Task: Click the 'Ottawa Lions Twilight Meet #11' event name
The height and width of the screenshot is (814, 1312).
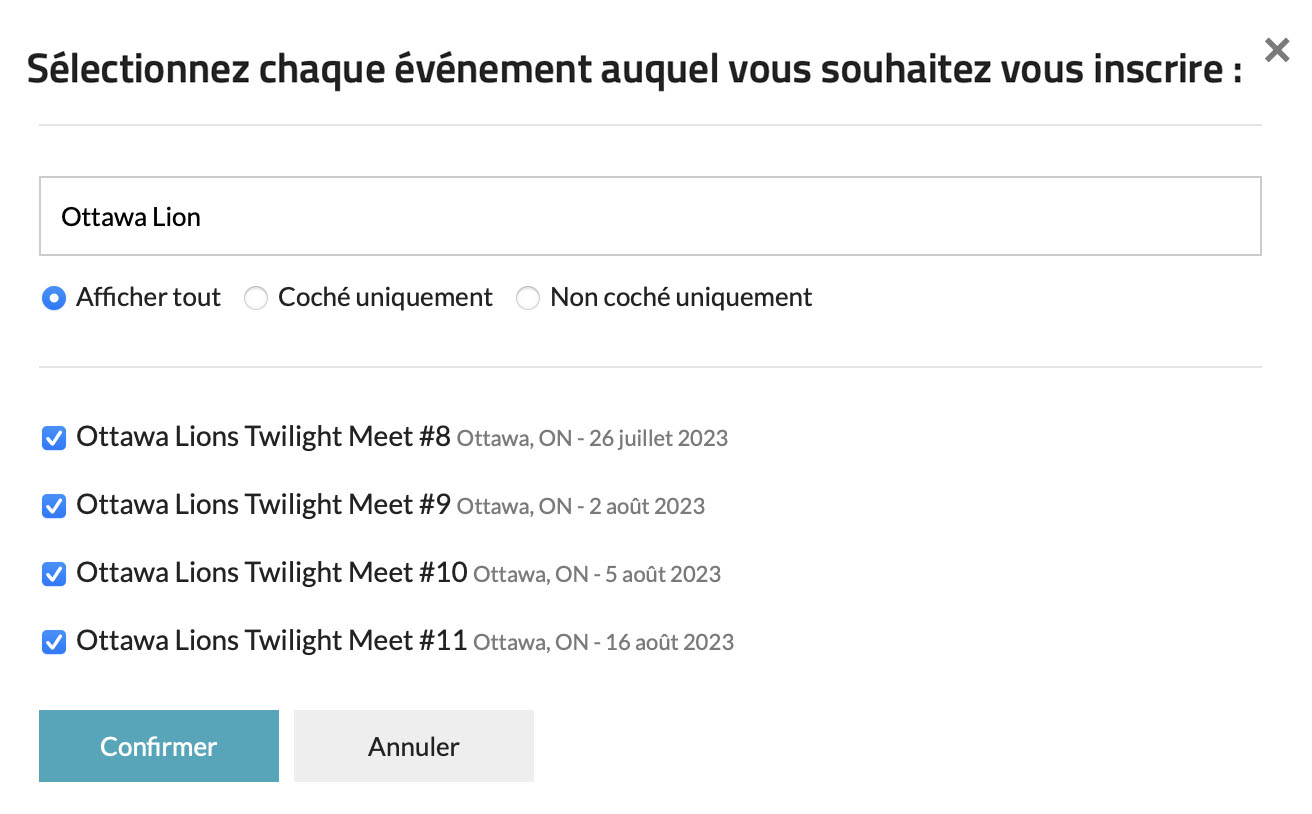Action: pyautogui.click(x=271, y=641)
